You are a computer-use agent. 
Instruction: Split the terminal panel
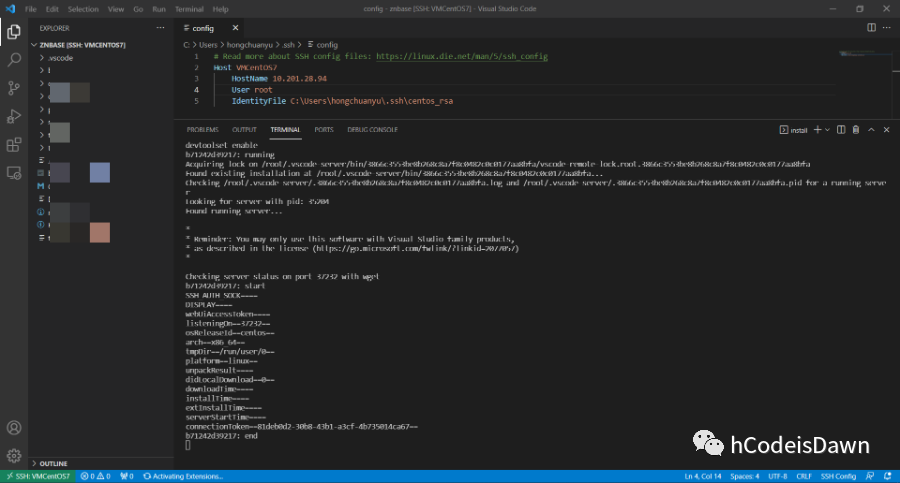[x=841, y=130]
